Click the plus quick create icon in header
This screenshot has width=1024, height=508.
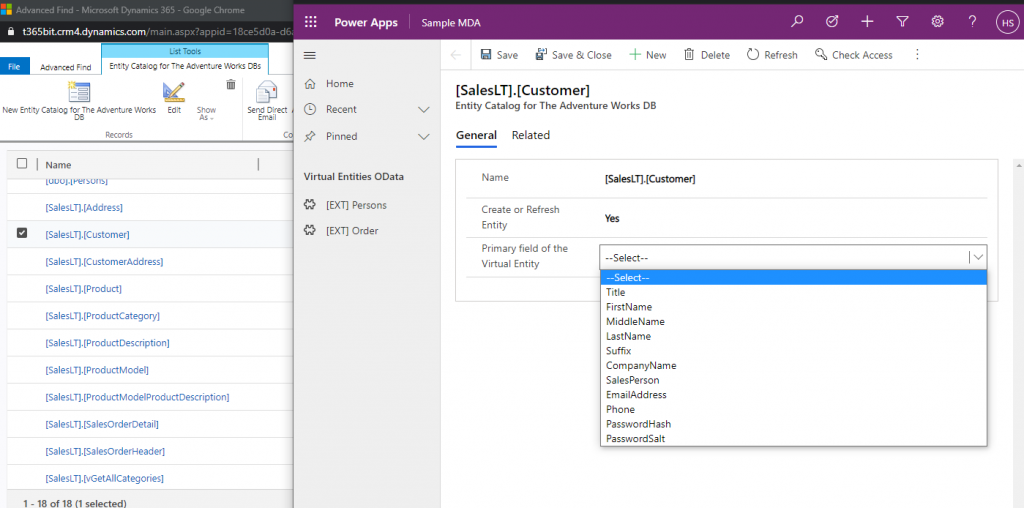[x=867, y=22]
